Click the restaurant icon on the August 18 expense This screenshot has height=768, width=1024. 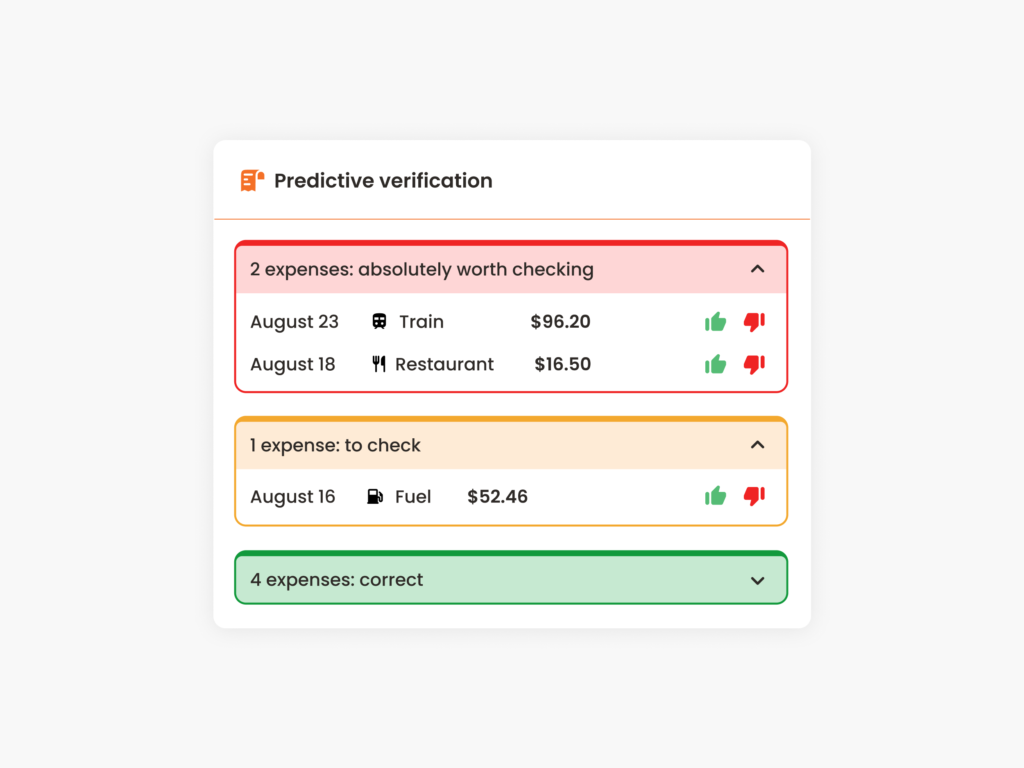tap(380, 364)
